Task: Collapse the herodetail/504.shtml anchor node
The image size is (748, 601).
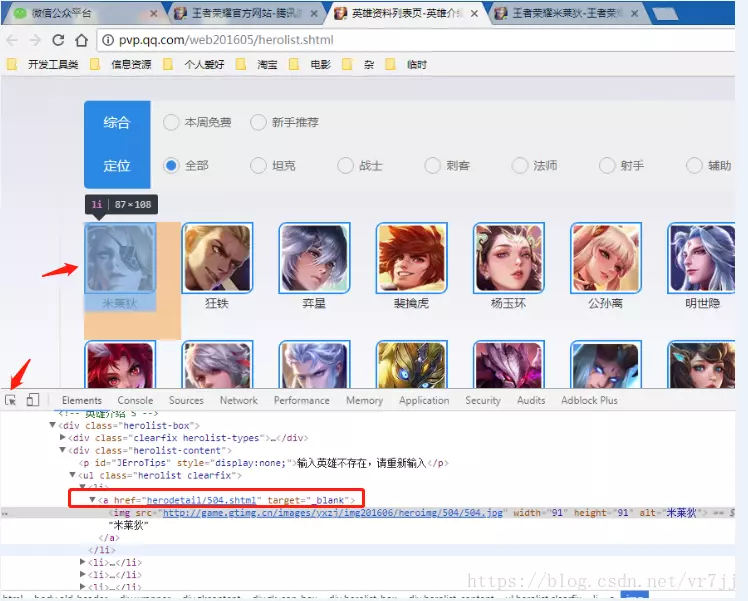Action: click(93, 500)
